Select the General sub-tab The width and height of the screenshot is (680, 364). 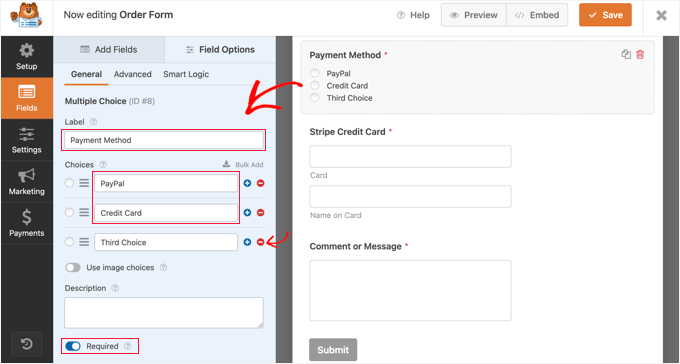(x=86, y=74)
